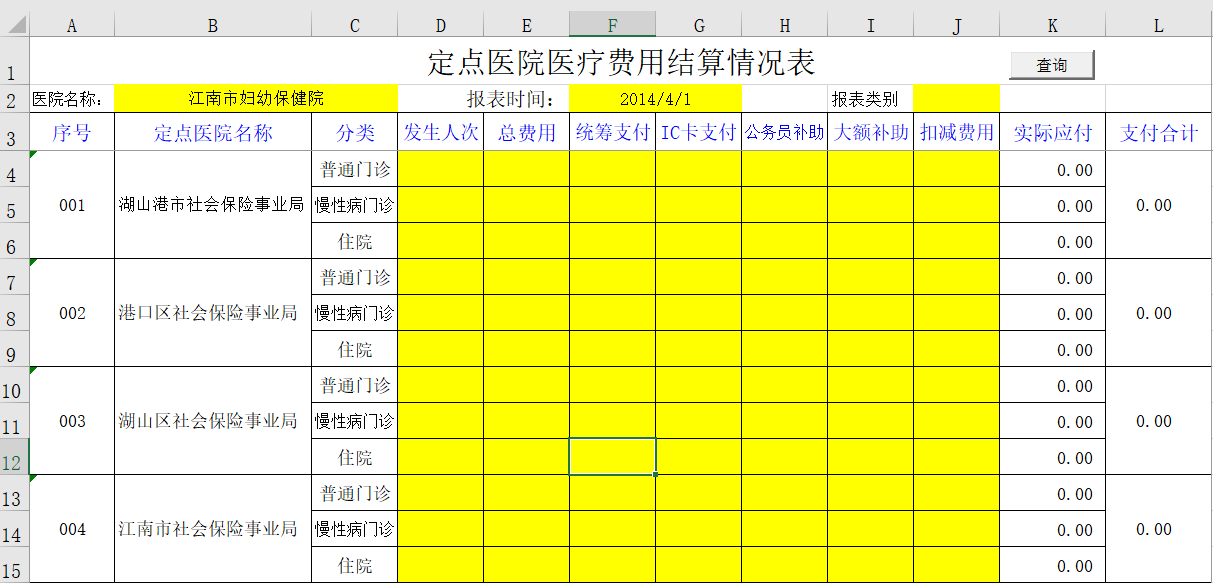Click 住院 in row 12
1213x583 pixels.
[355, 457]
